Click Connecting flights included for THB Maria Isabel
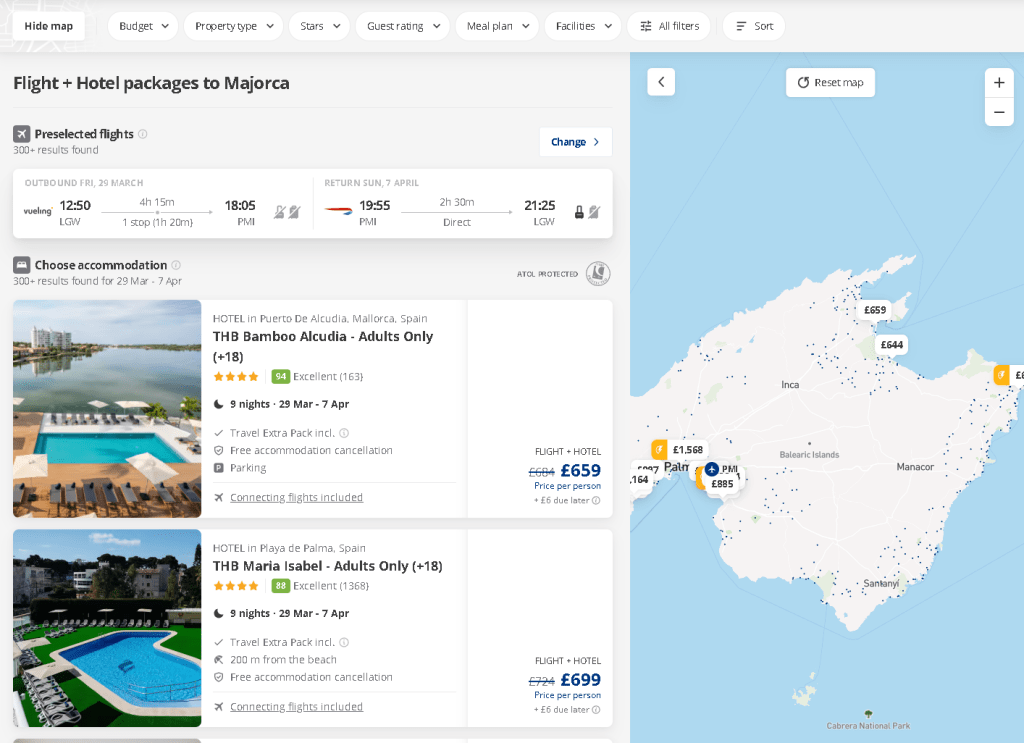 [296, 706]
